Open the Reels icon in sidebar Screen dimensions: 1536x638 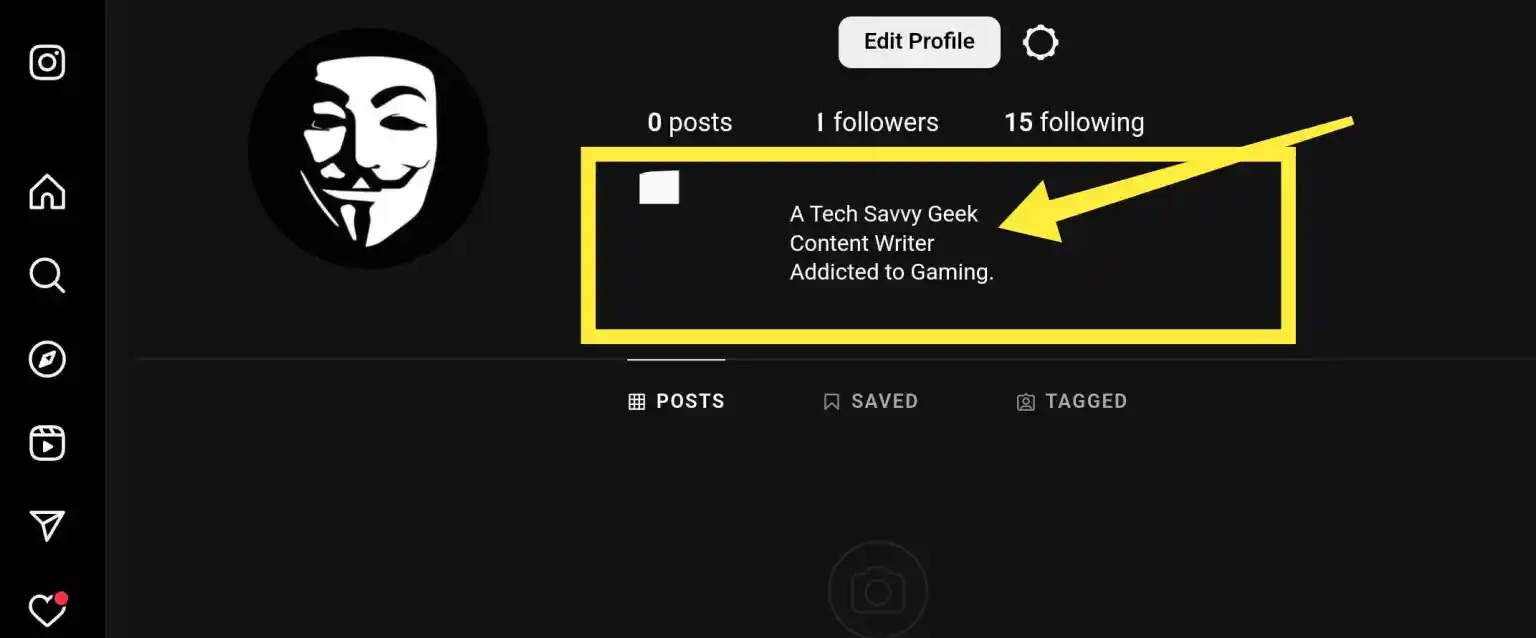[x=47, y=443]
